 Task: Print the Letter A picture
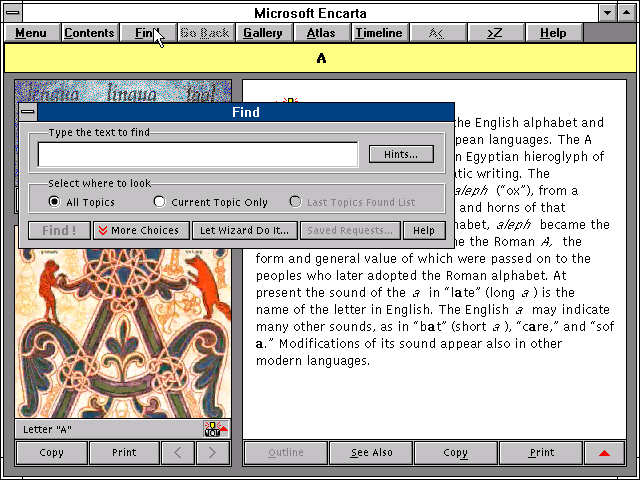pos(124,452)
